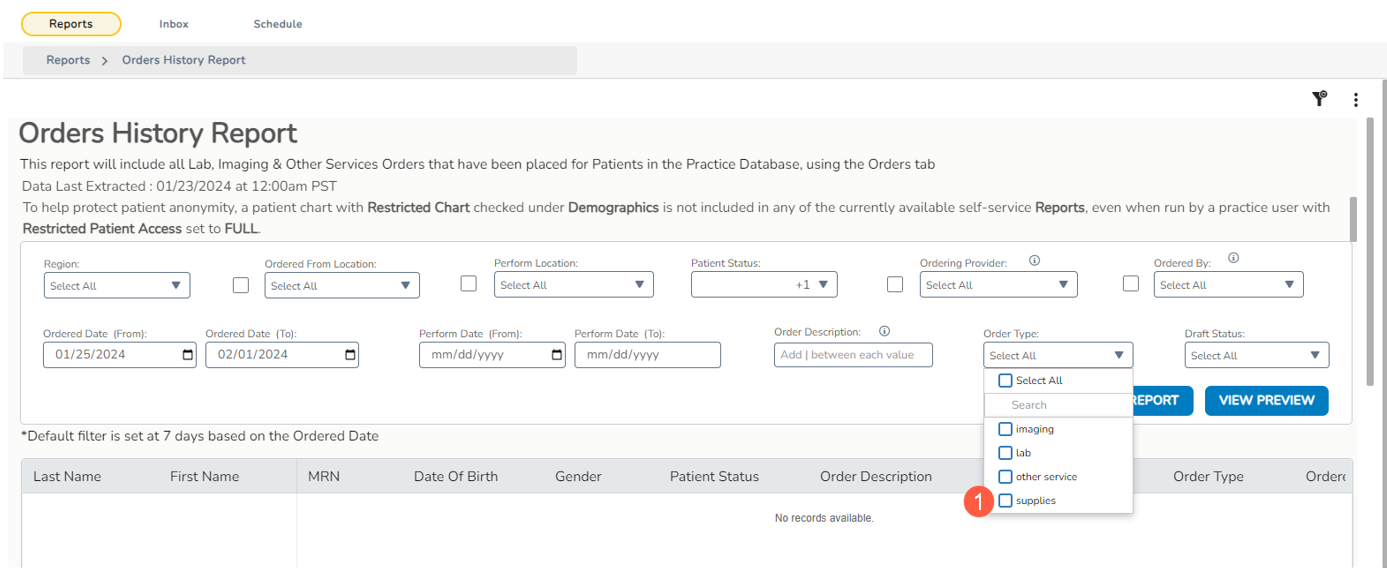The width and height of the screenshot is (1387, 568).
Task: Open the Patient Status dropdown
Action: point(764,285)
